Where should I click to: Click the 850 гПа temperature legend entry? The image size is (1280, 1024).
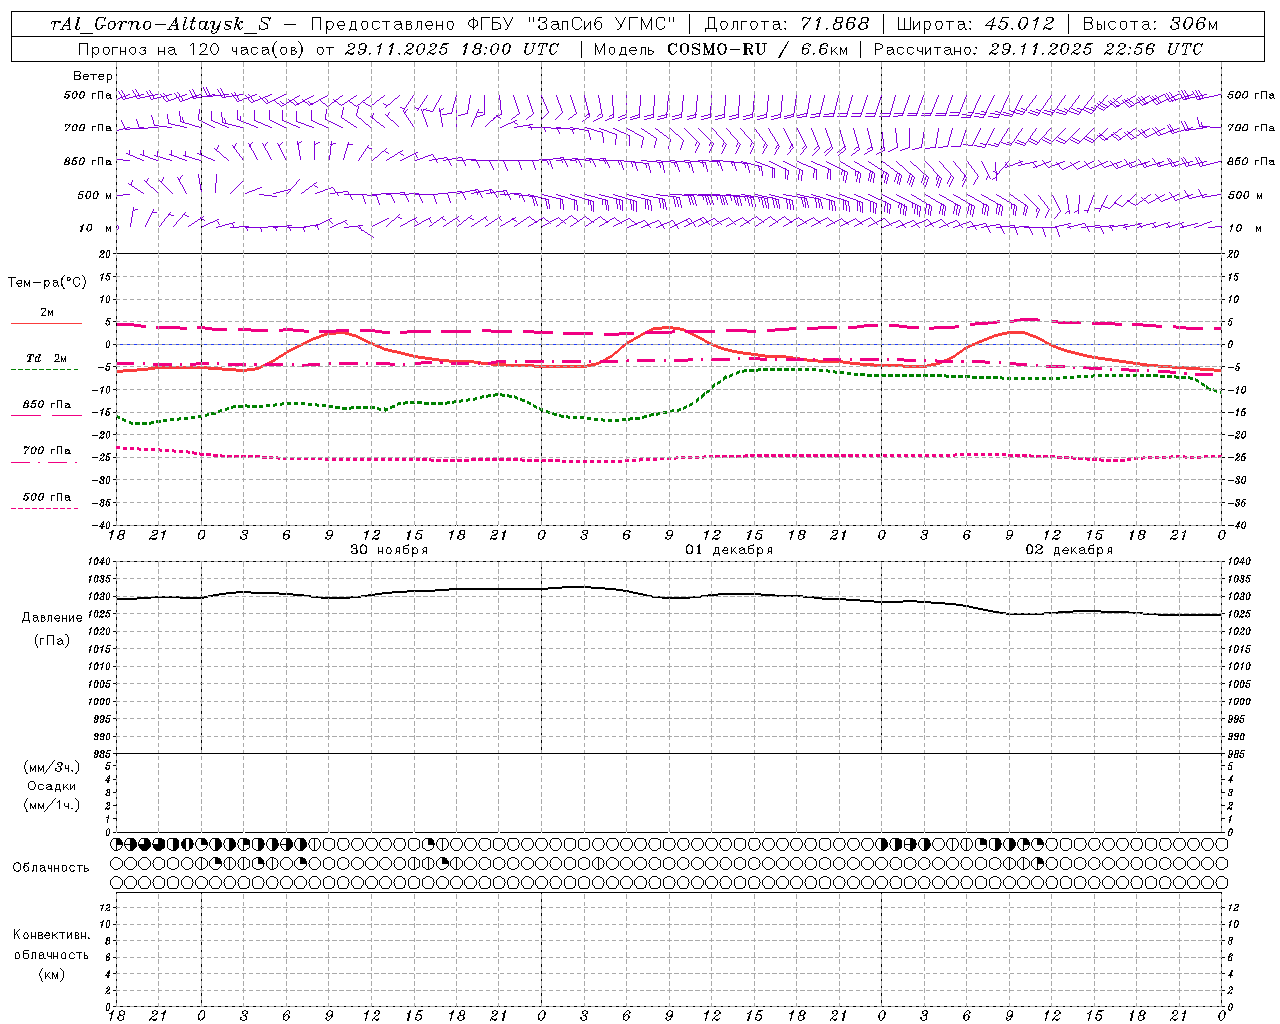coord(47,405)
